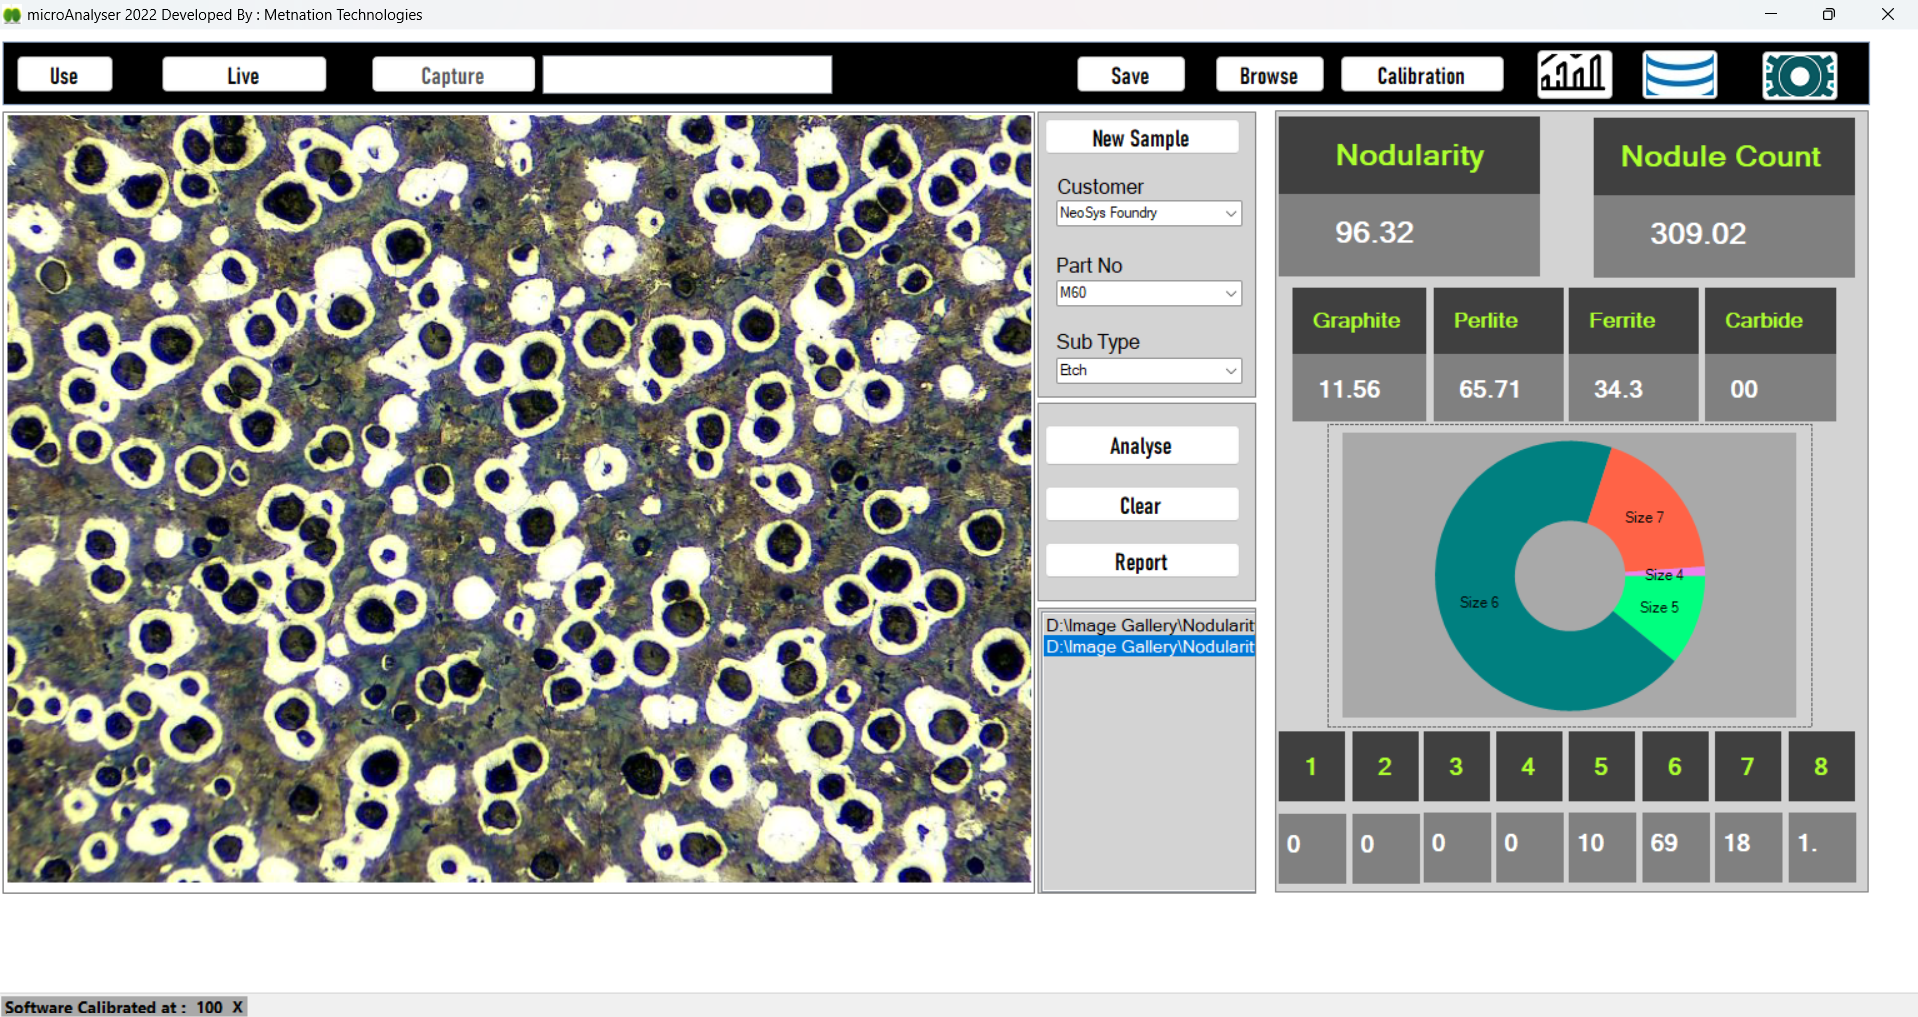Screen dimensions: 1918x1017
Task: Expand the Sub Type dropdown
Action: pyautogui.click(x=1230, y=371)
